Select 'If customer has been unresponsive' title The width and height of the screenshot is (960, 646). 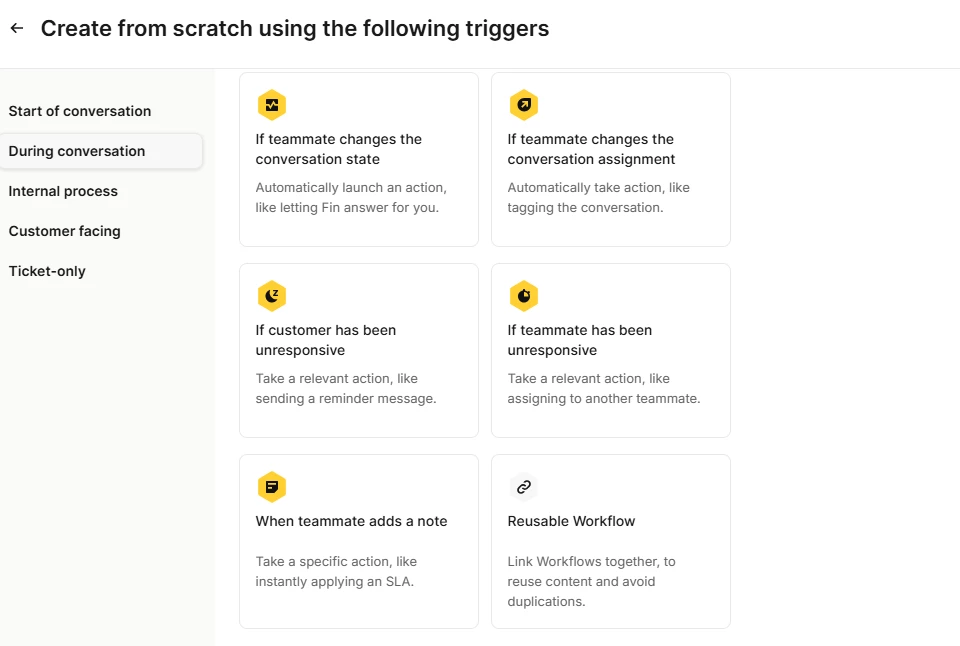[x=326, y=340]
